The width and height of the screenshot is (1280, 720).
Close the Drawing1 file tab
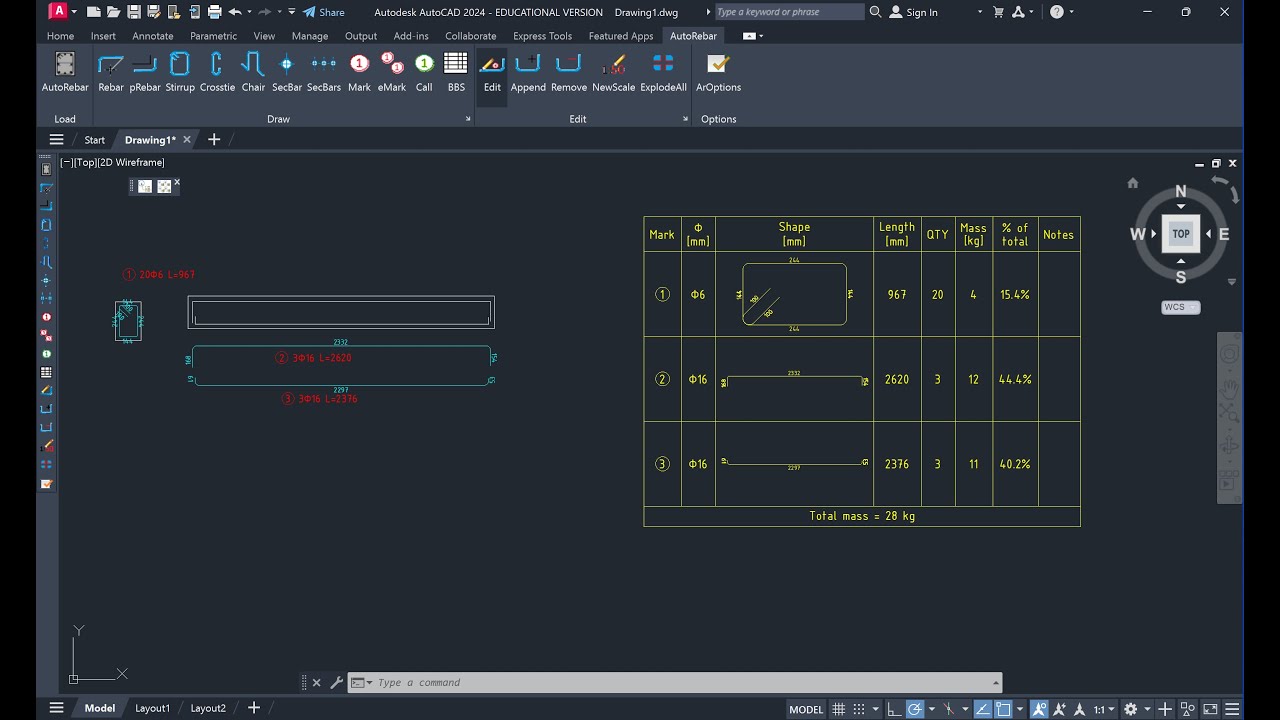[186, 140]
